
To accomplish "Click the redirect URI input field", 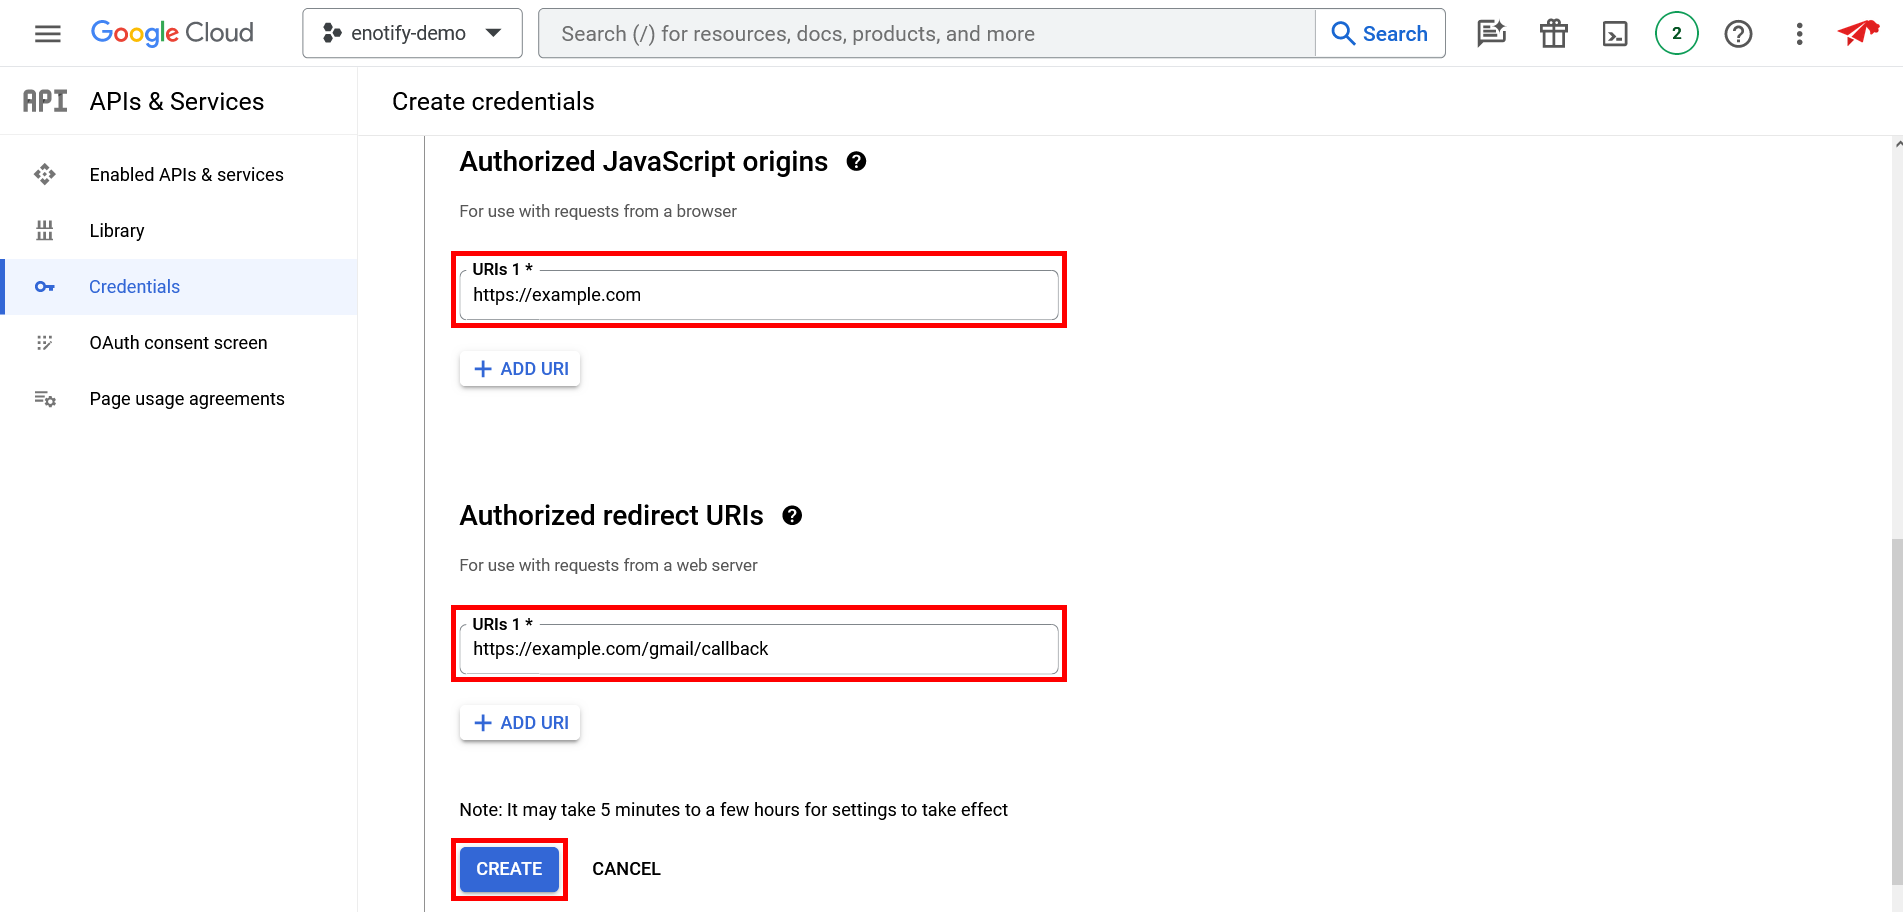I will pyautogui.click(x=758, y=649).
